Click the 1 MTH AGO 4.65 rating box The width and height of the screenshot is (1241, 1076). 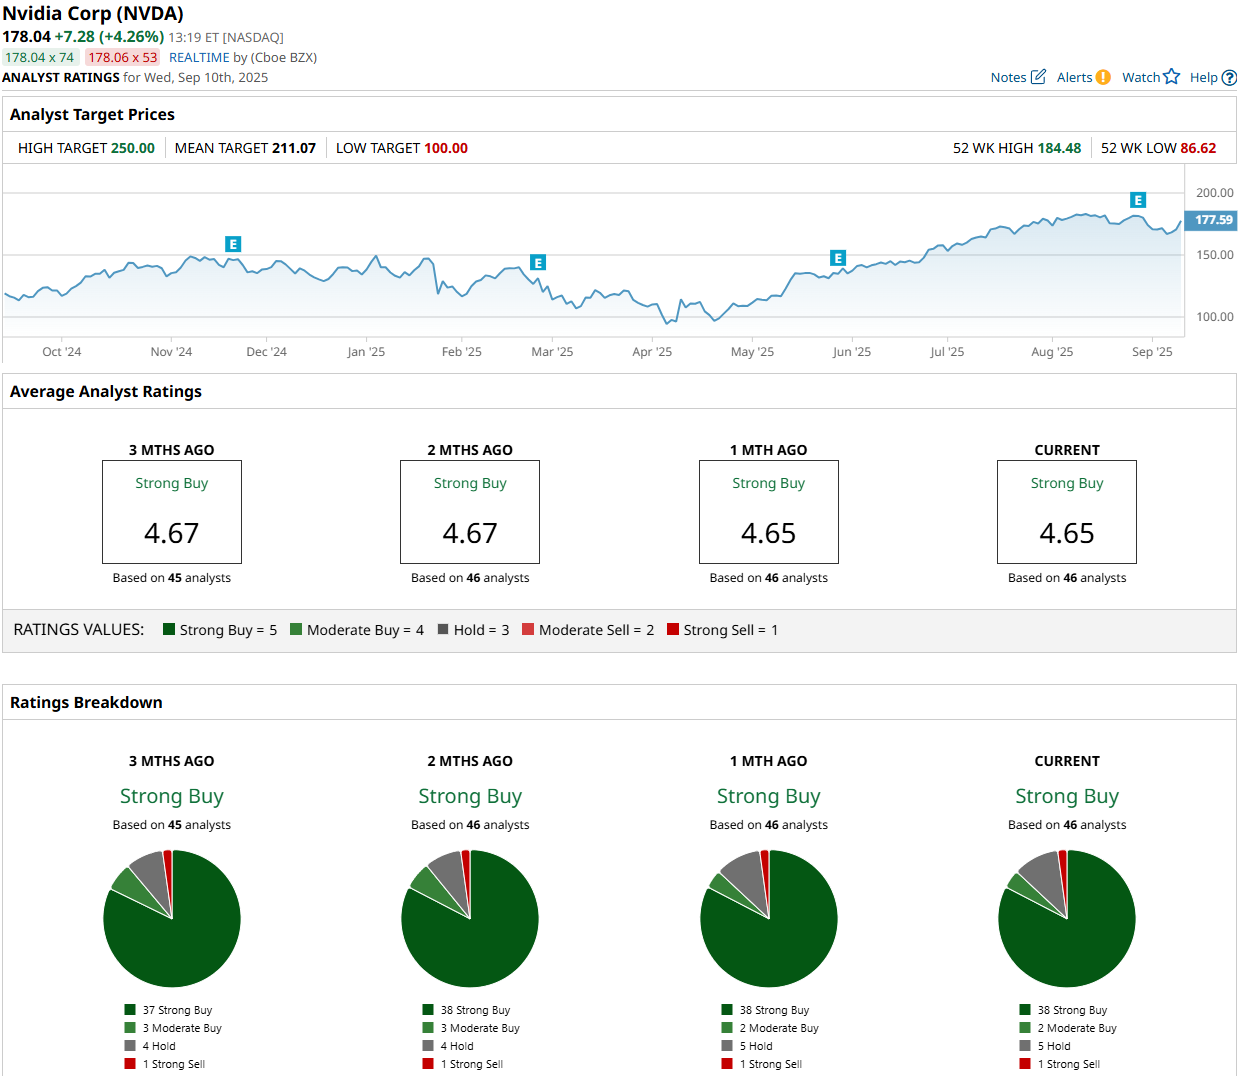tap(769, 512)
